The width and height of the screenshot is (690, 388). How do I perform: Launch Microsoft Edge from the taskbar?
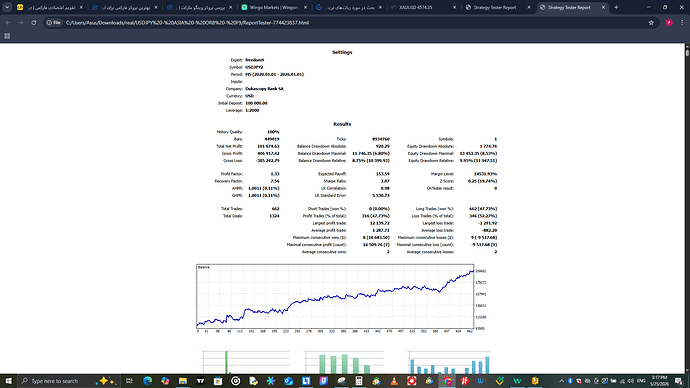click(x=147, y=381)
